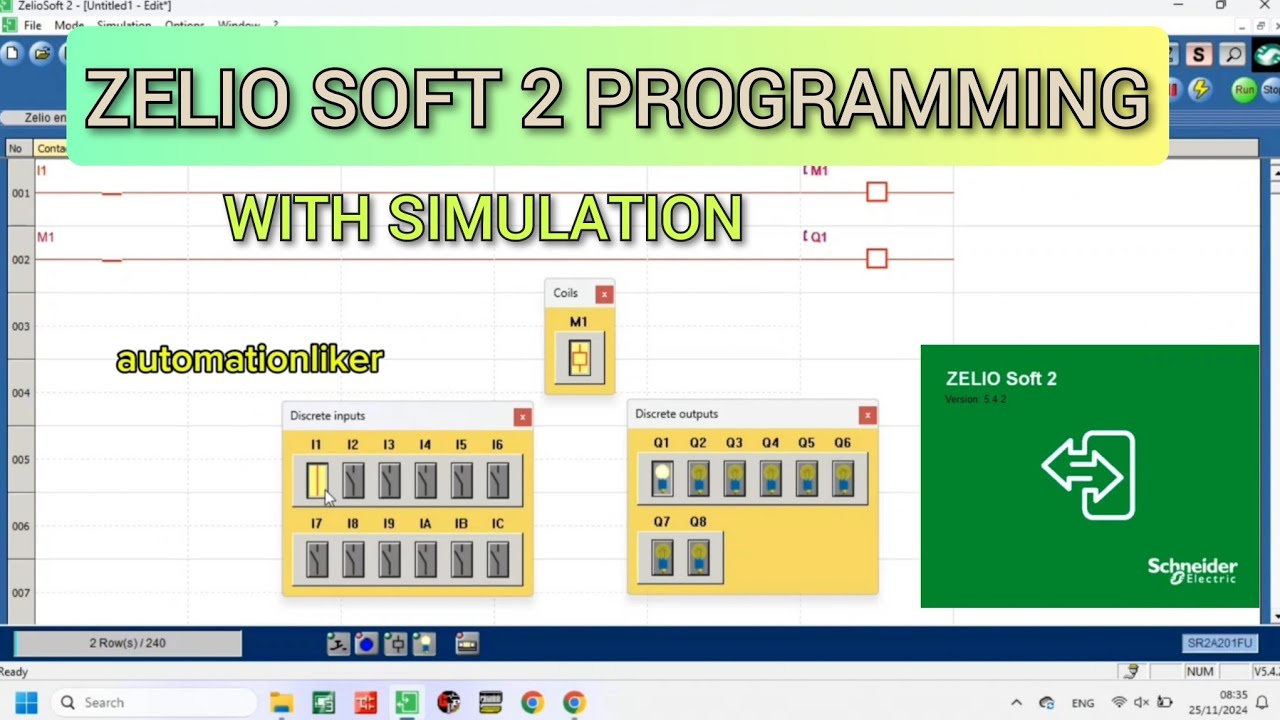
Task: Click the M1 coil icon in Coils panel
Action: 579,358
